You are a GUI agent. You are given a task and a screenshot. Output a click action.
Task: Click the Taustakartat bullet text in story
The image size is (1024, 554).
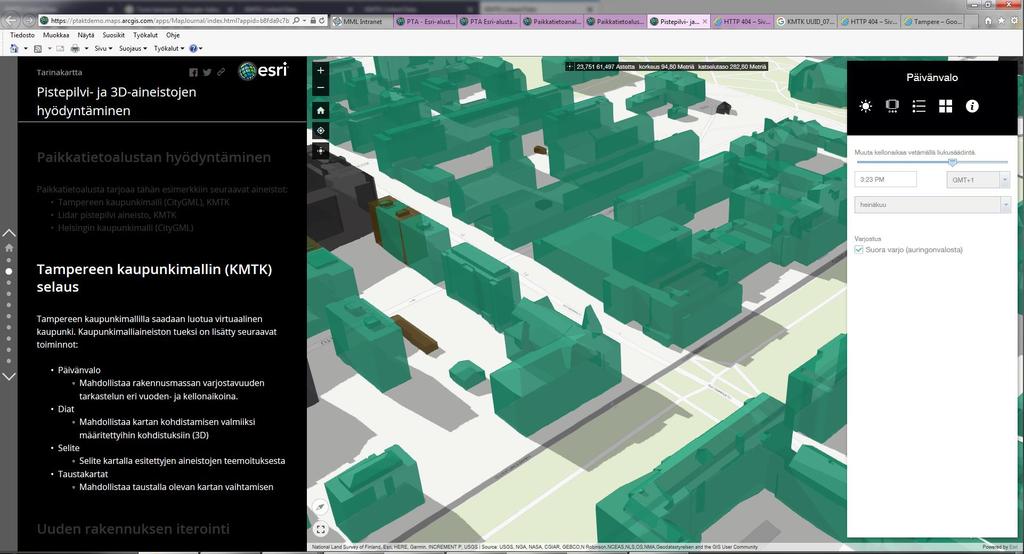click(x=83, y=474)
